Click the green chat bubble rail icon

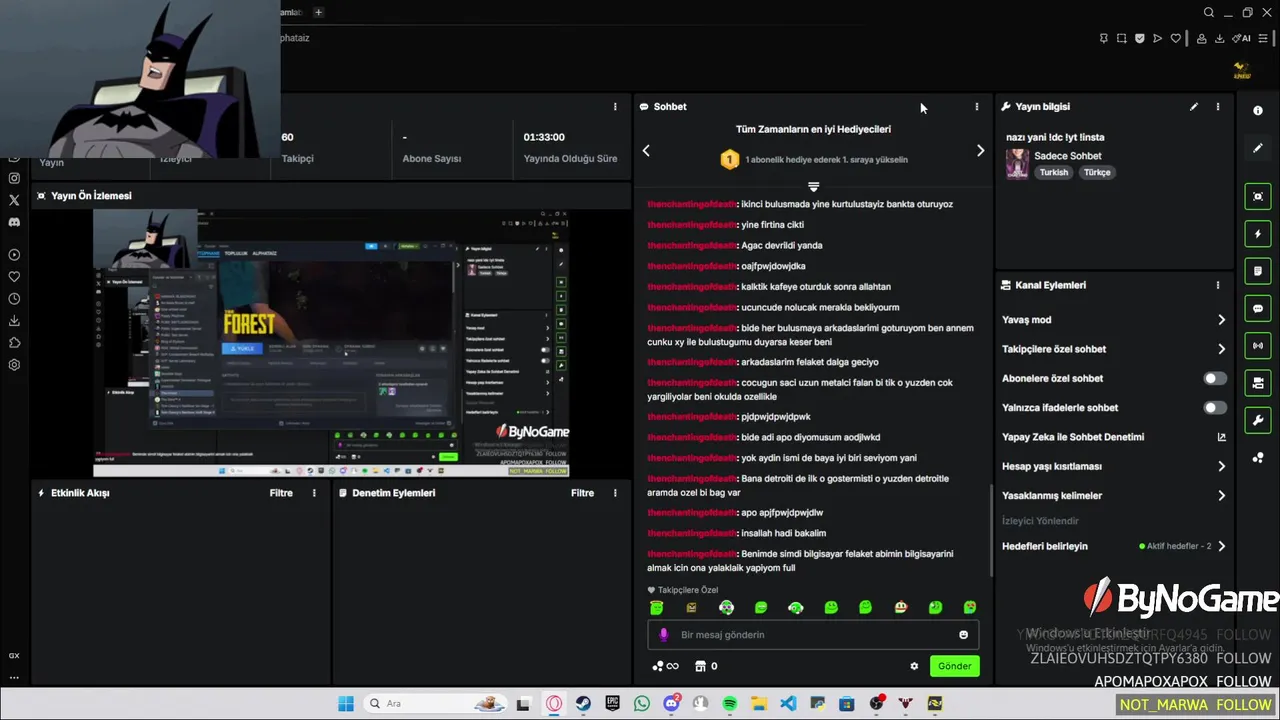(x=1258, y=309)
